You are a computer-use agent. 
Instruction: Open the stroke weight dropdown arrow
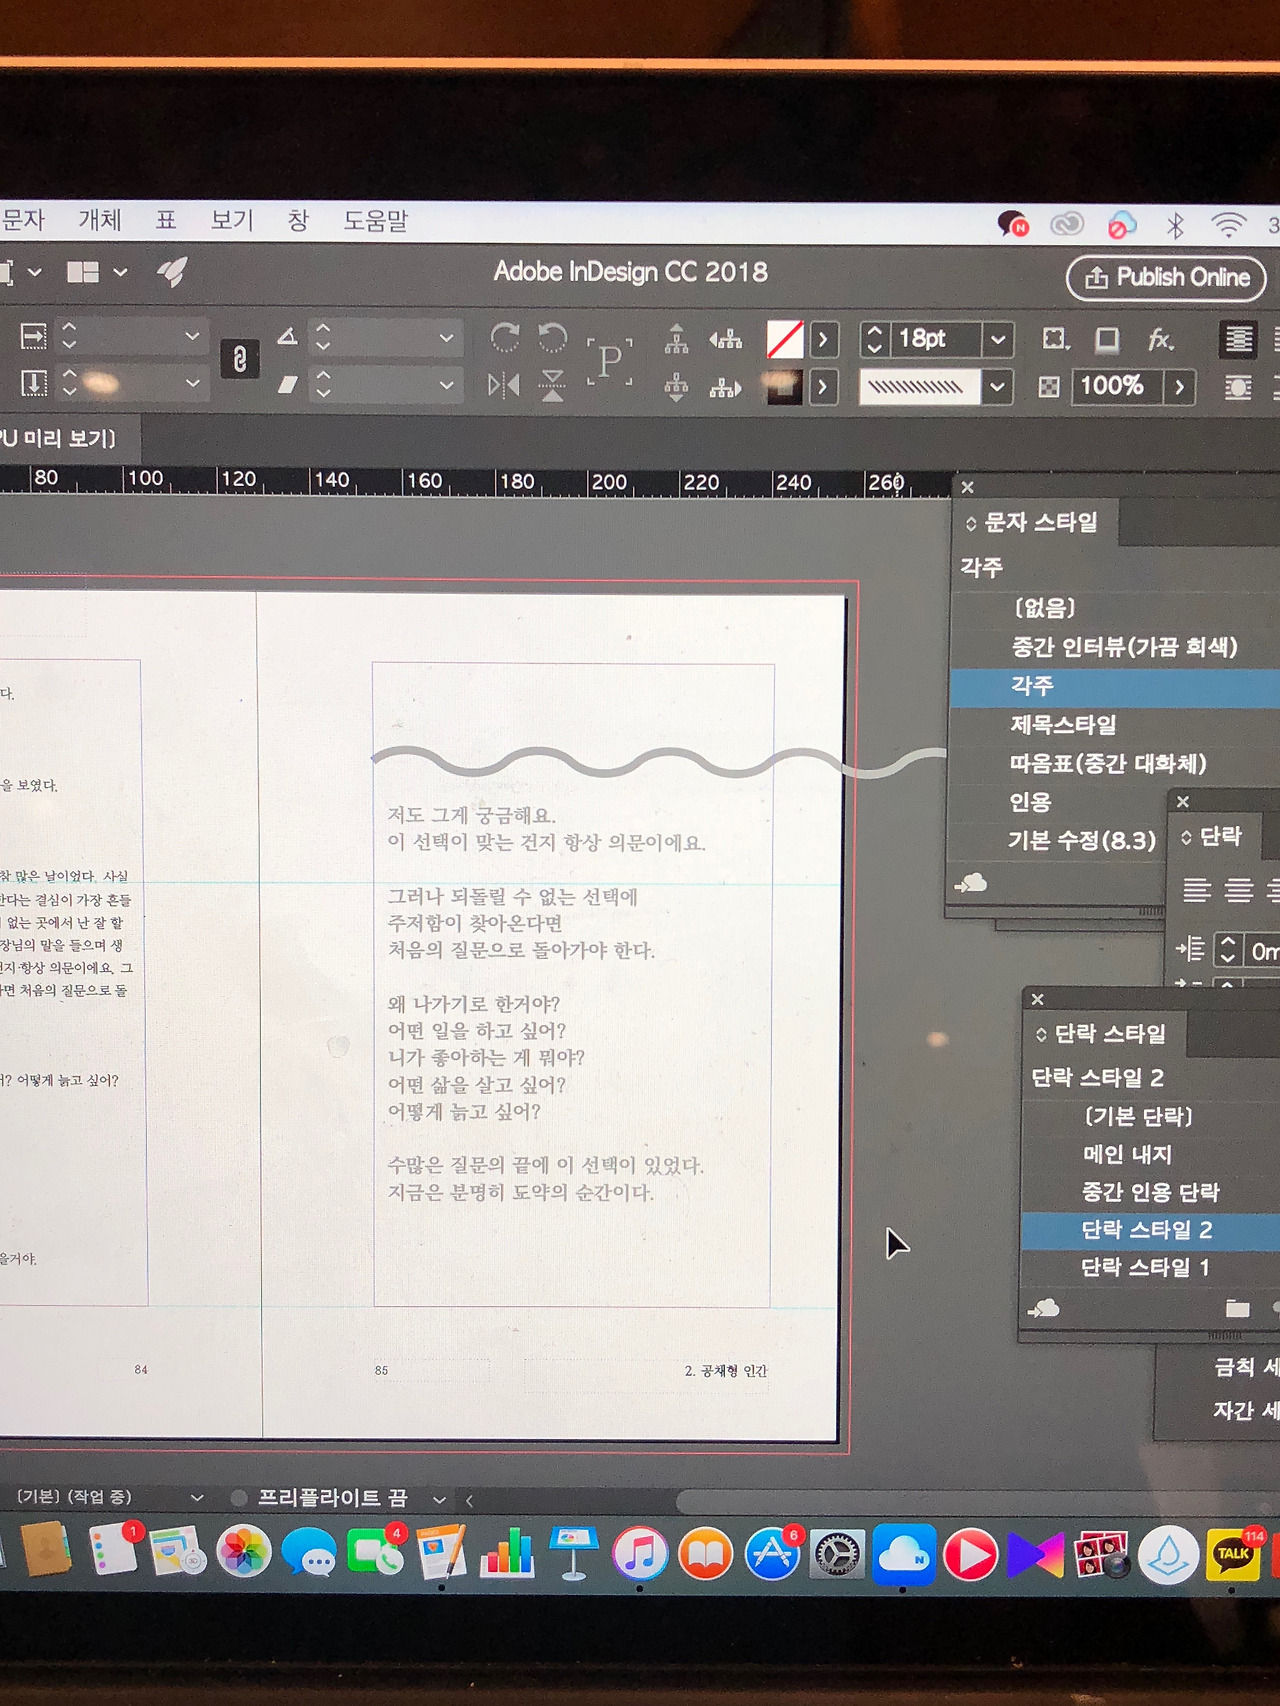tap(998, 340)
